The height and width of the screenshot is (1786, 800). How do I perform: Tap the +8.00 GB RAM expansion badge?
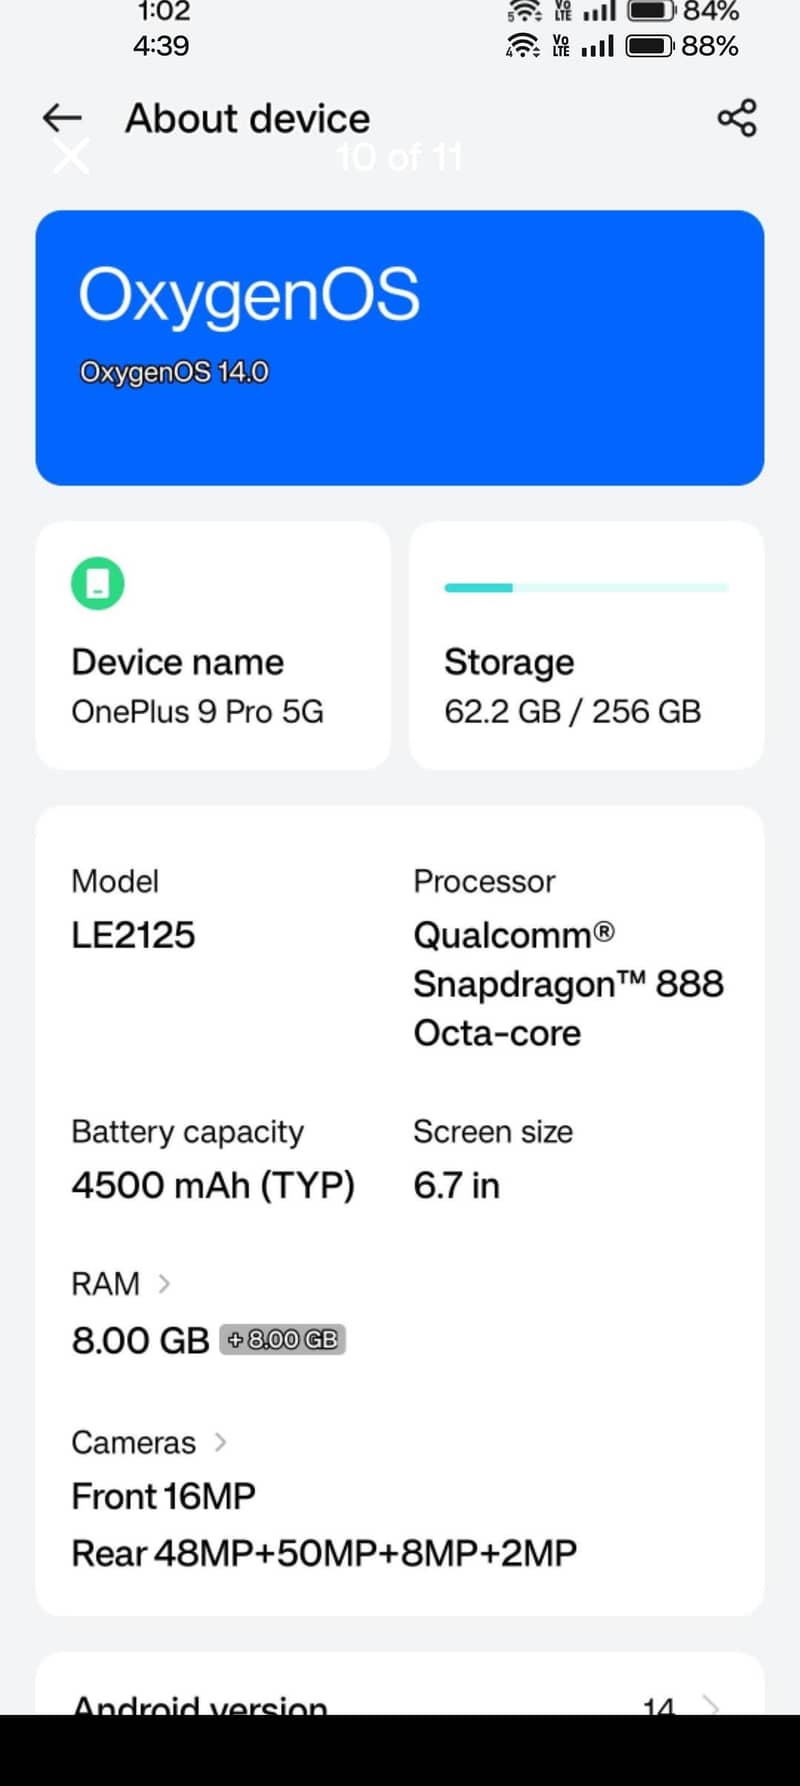[x=283, y=1340]
